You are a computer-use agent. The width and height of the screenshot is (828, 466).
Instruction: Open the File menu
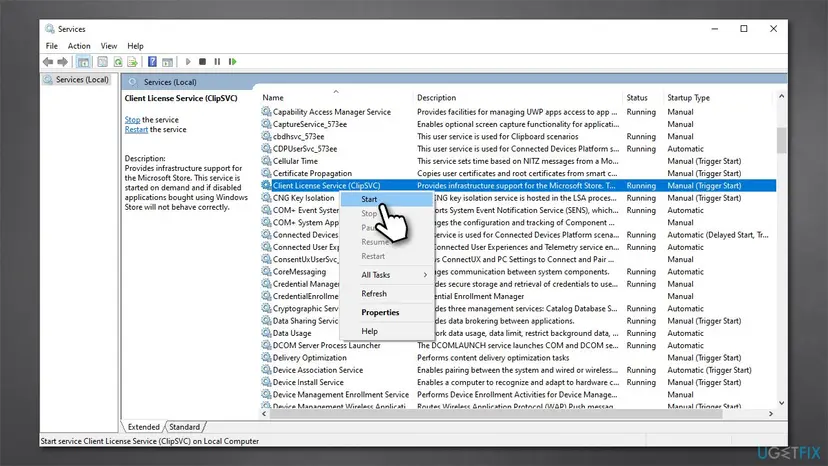pos(51,46)
